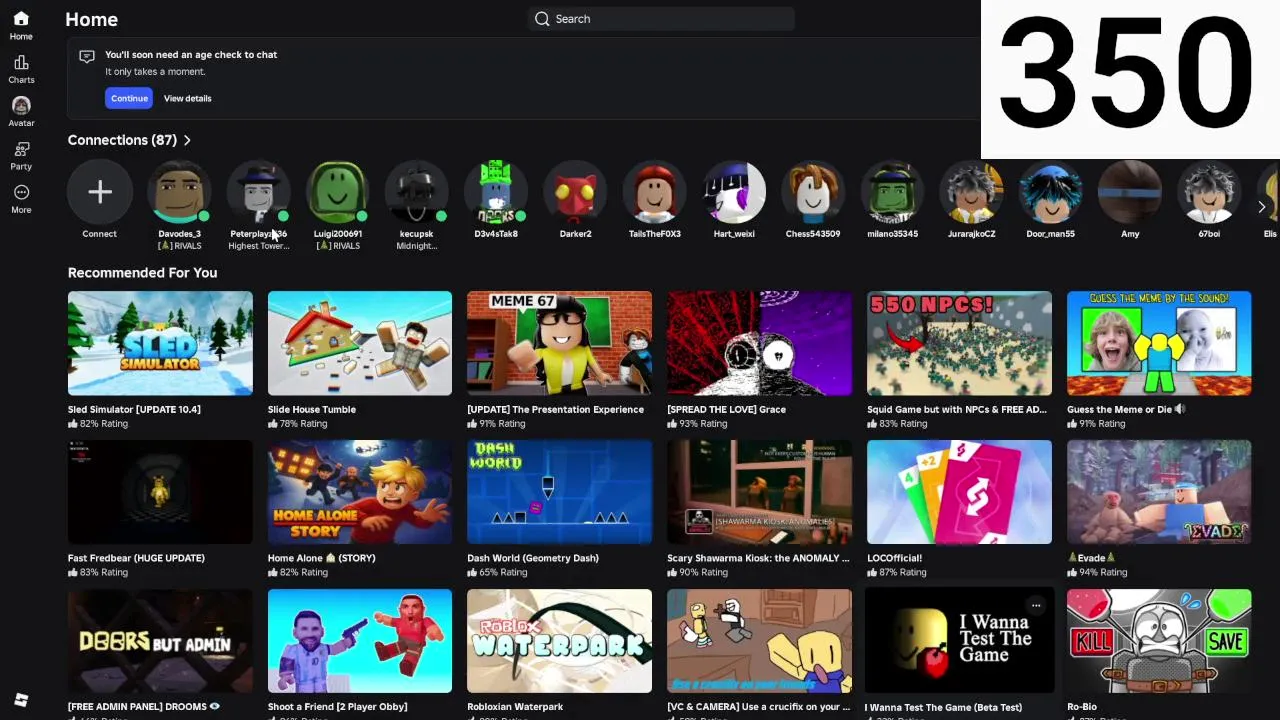Open Use a crucifix game thumbnail
This screenshot has height=720, width=1280.
click(759, 641)
